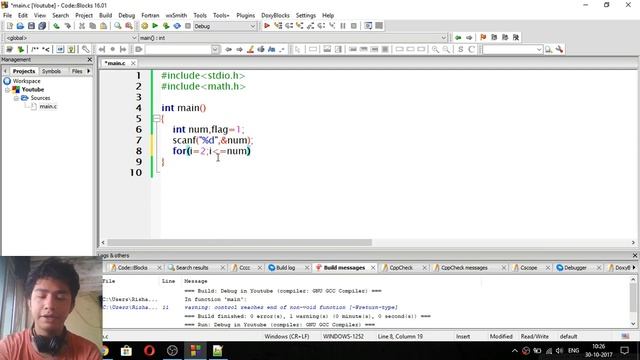Select main.c in the project tree
640x360 pixels.
(x=48, y=107)
